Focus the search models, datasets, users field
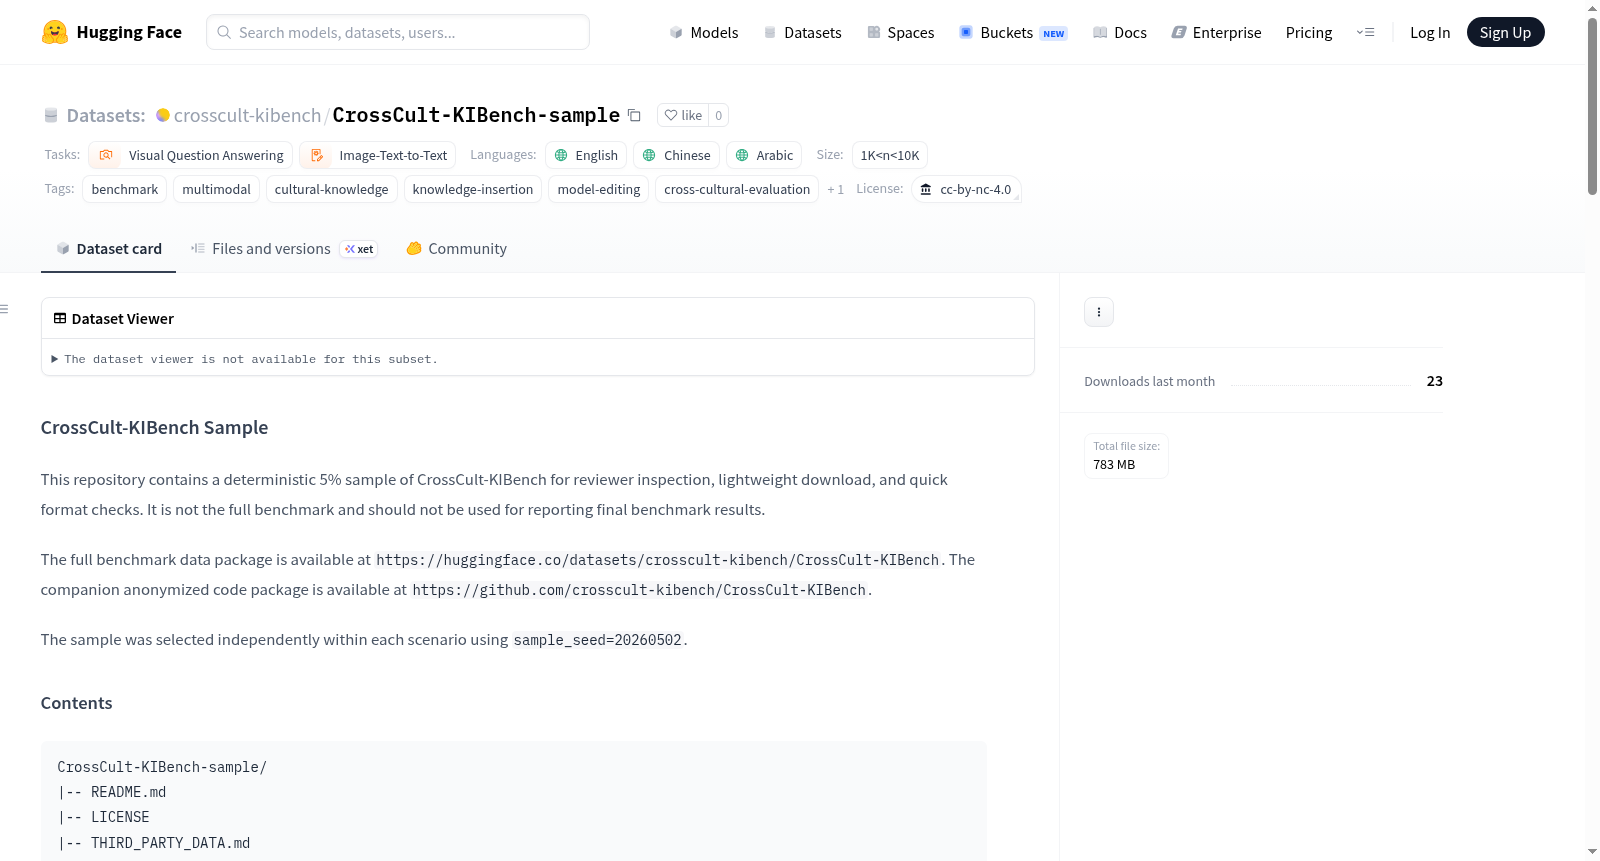 pyautogui.click(x=398, y=32)
